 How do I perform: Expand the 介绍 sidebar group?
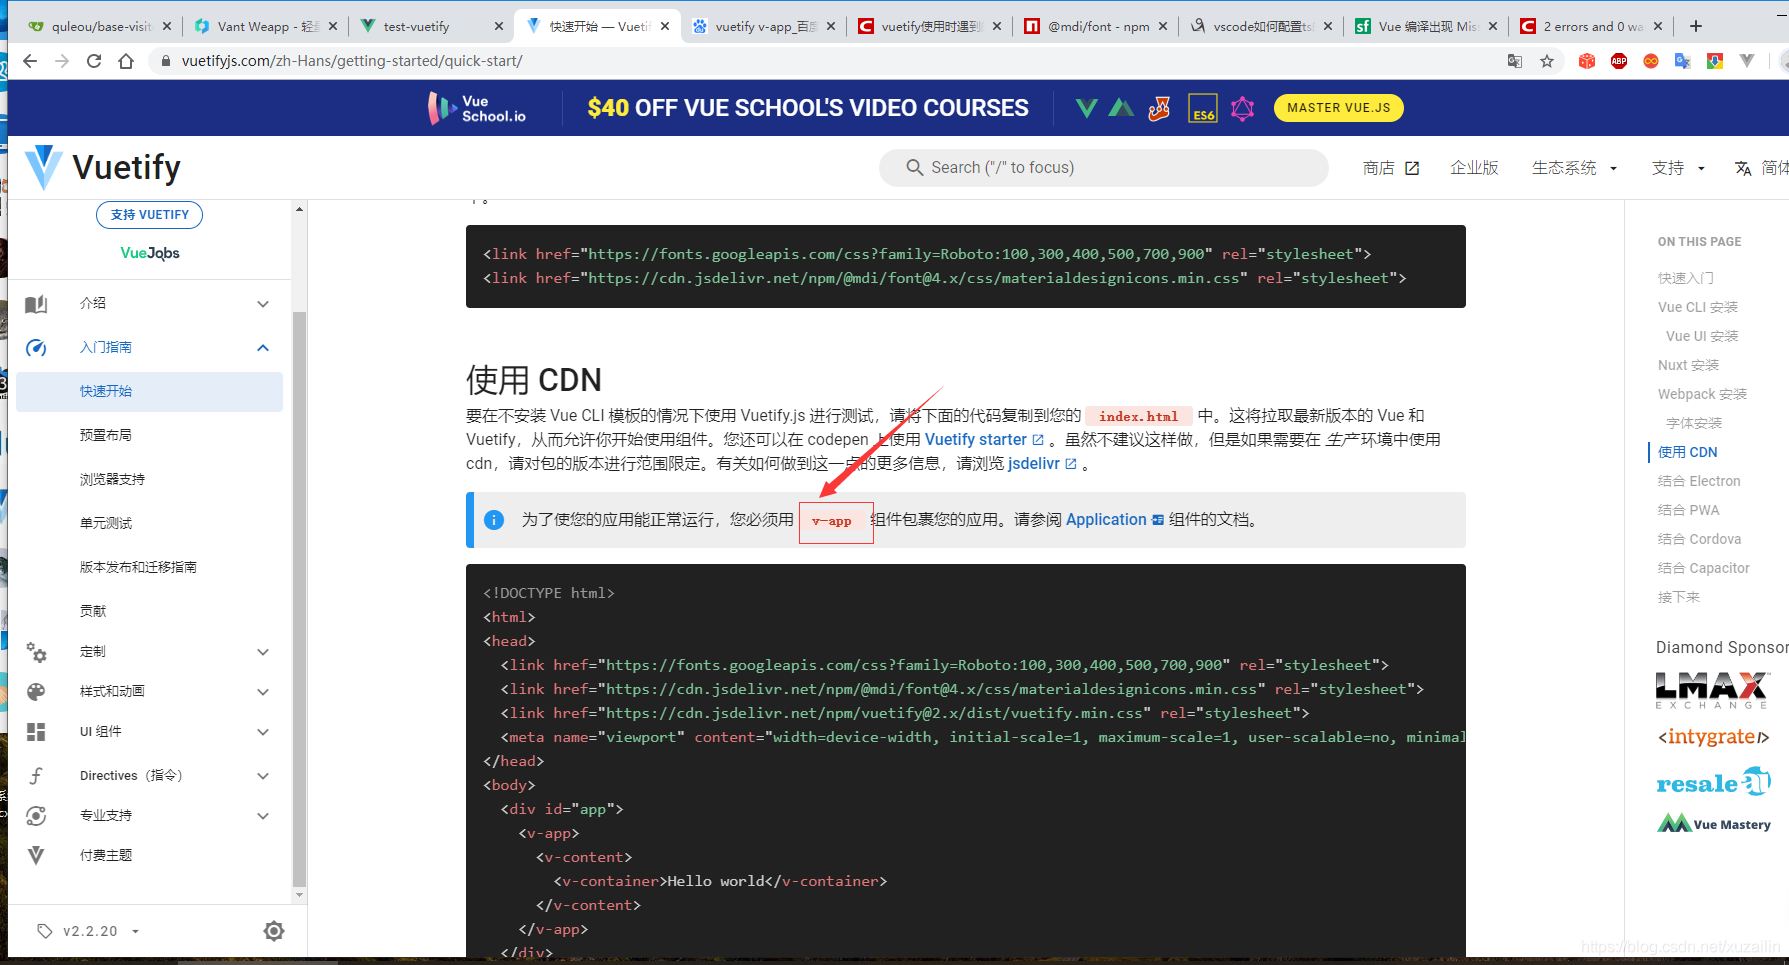click(x=263, y=304)
